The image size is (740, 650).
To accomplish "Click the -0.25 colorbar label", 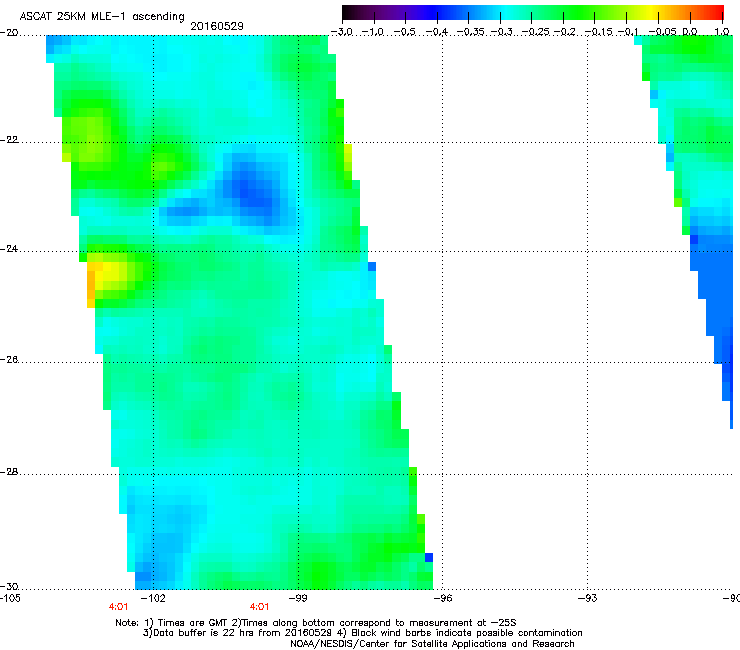I will [535, 32].
